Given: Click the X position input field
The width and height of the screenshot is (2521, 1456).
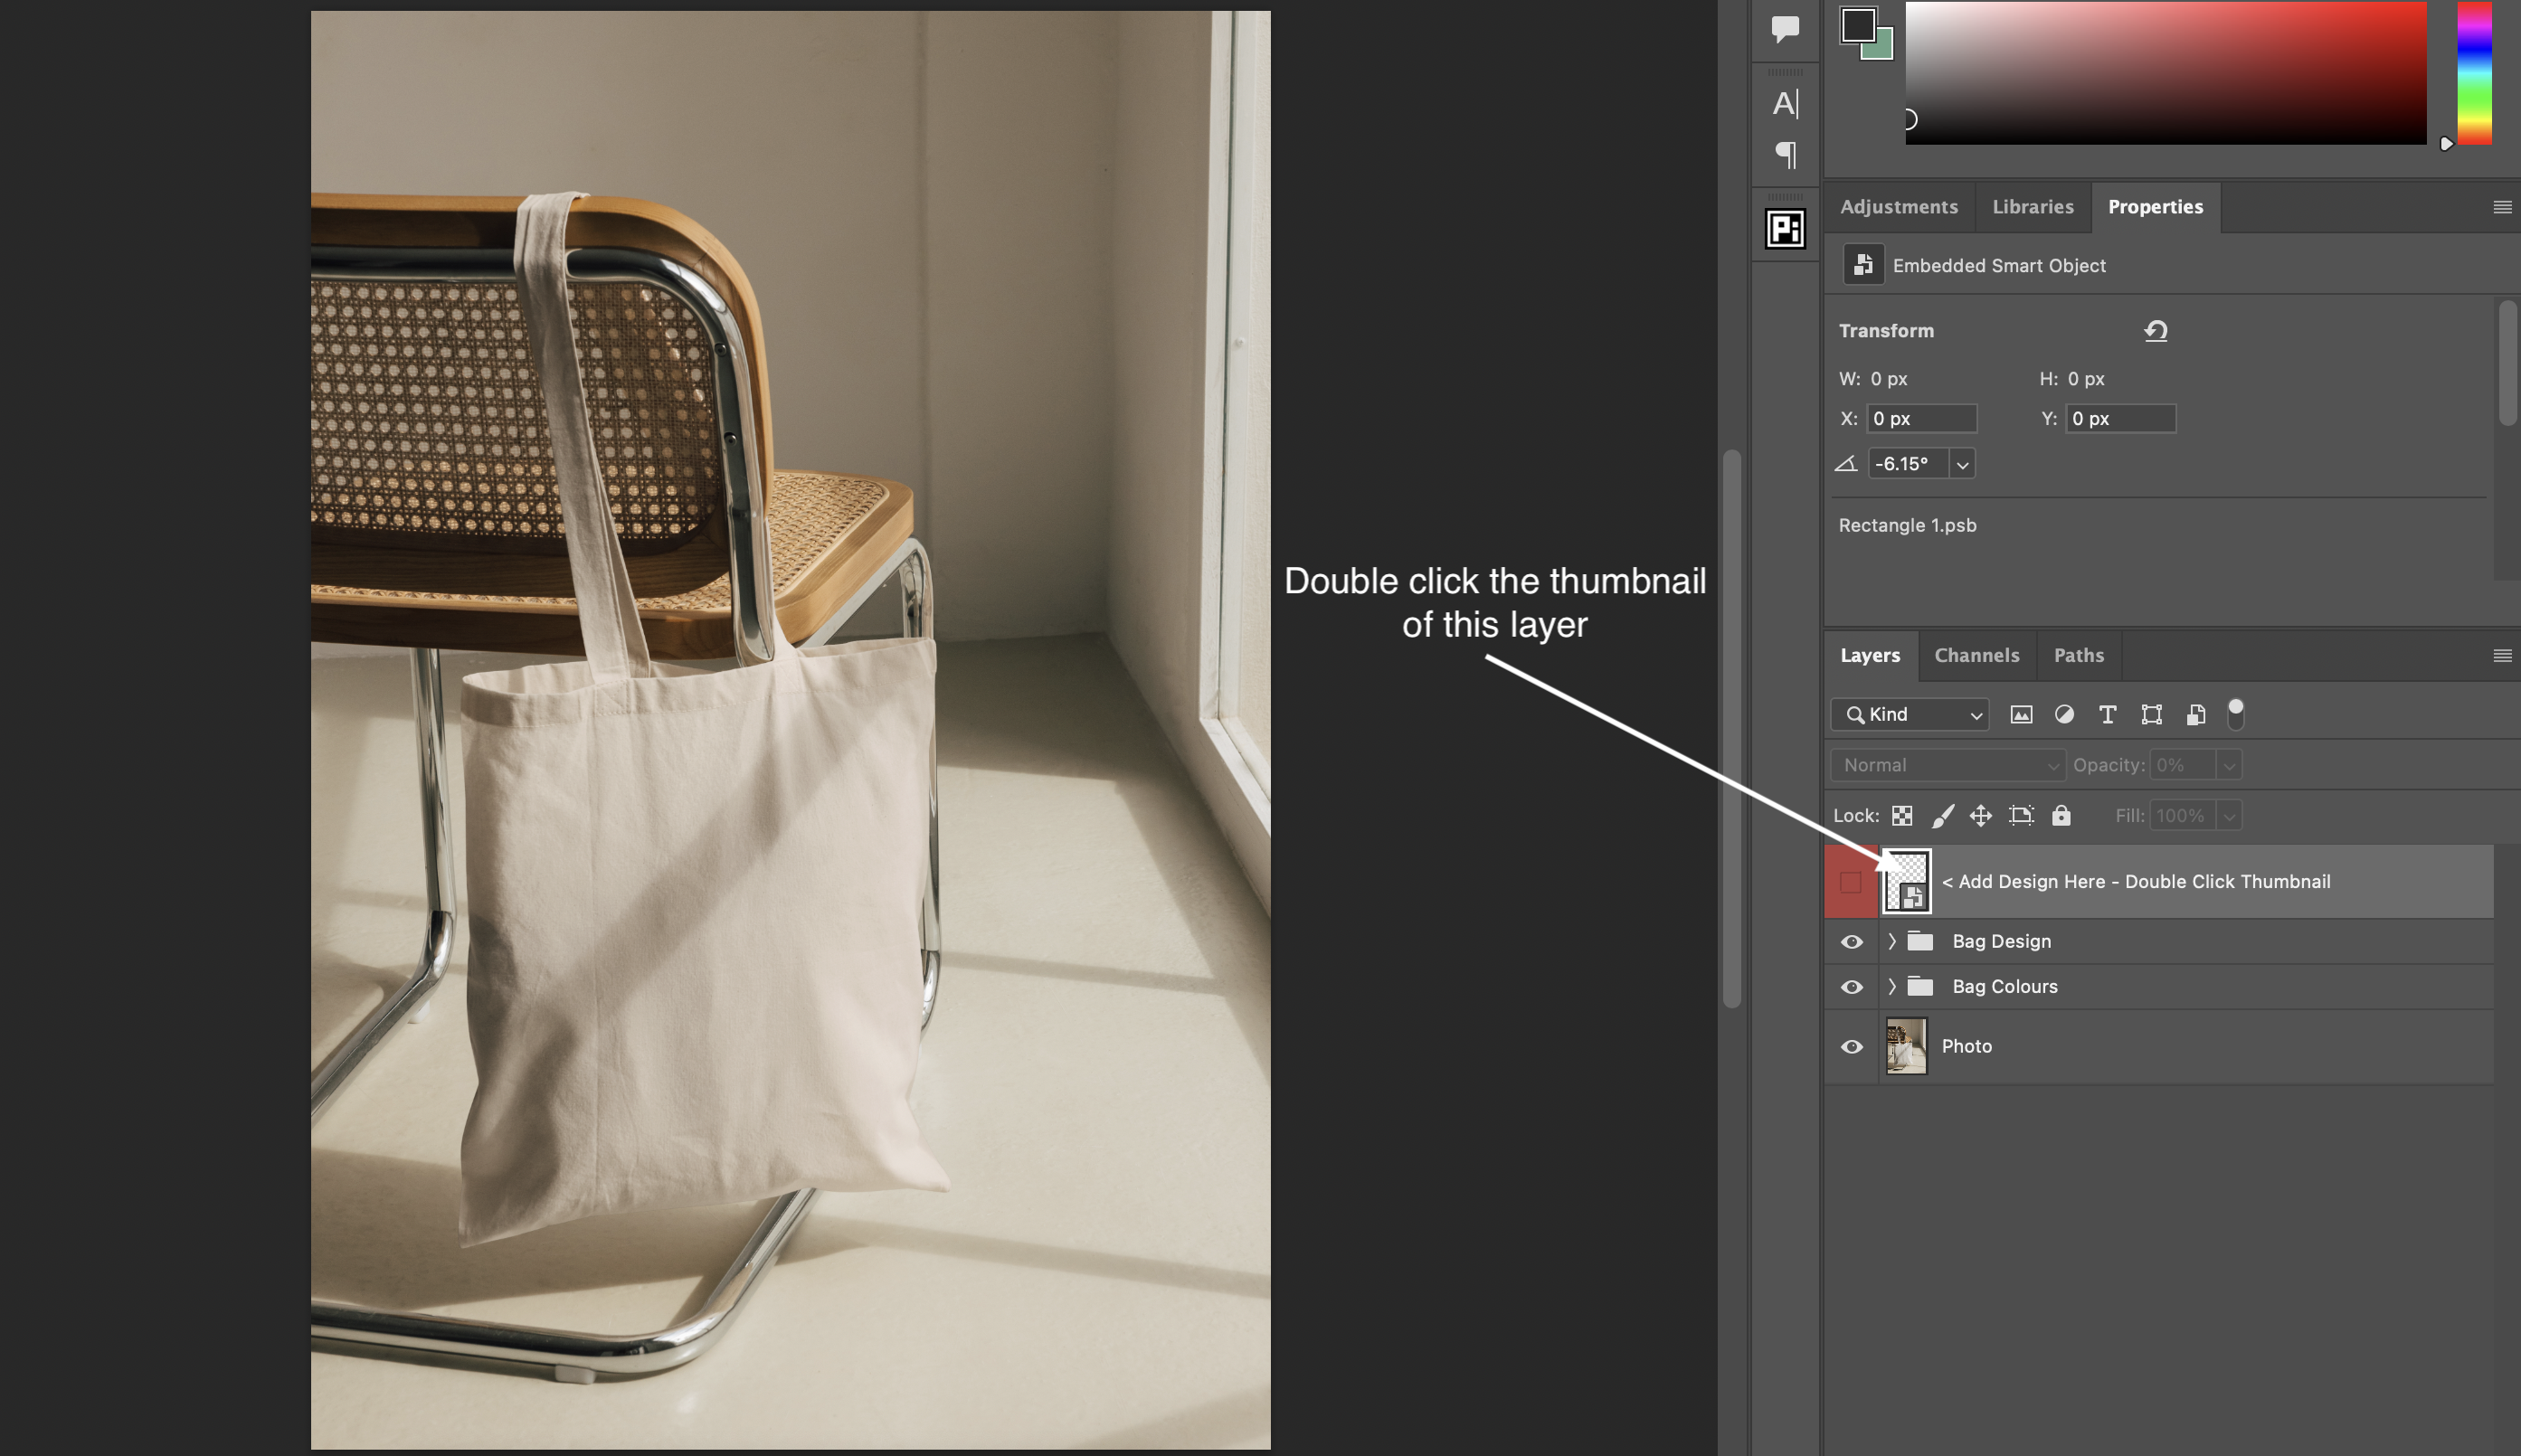Looking at the screenshot, I should (x=1921, y=418).
